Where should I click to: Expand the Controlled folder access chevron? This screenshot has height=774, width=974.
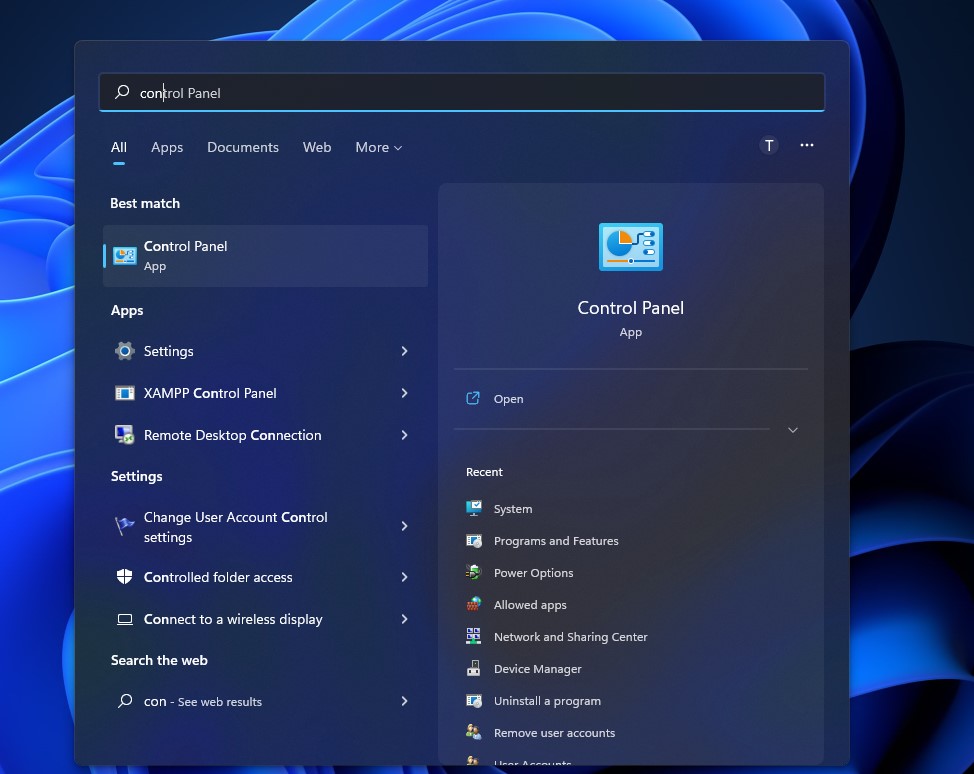pos(404,577)
